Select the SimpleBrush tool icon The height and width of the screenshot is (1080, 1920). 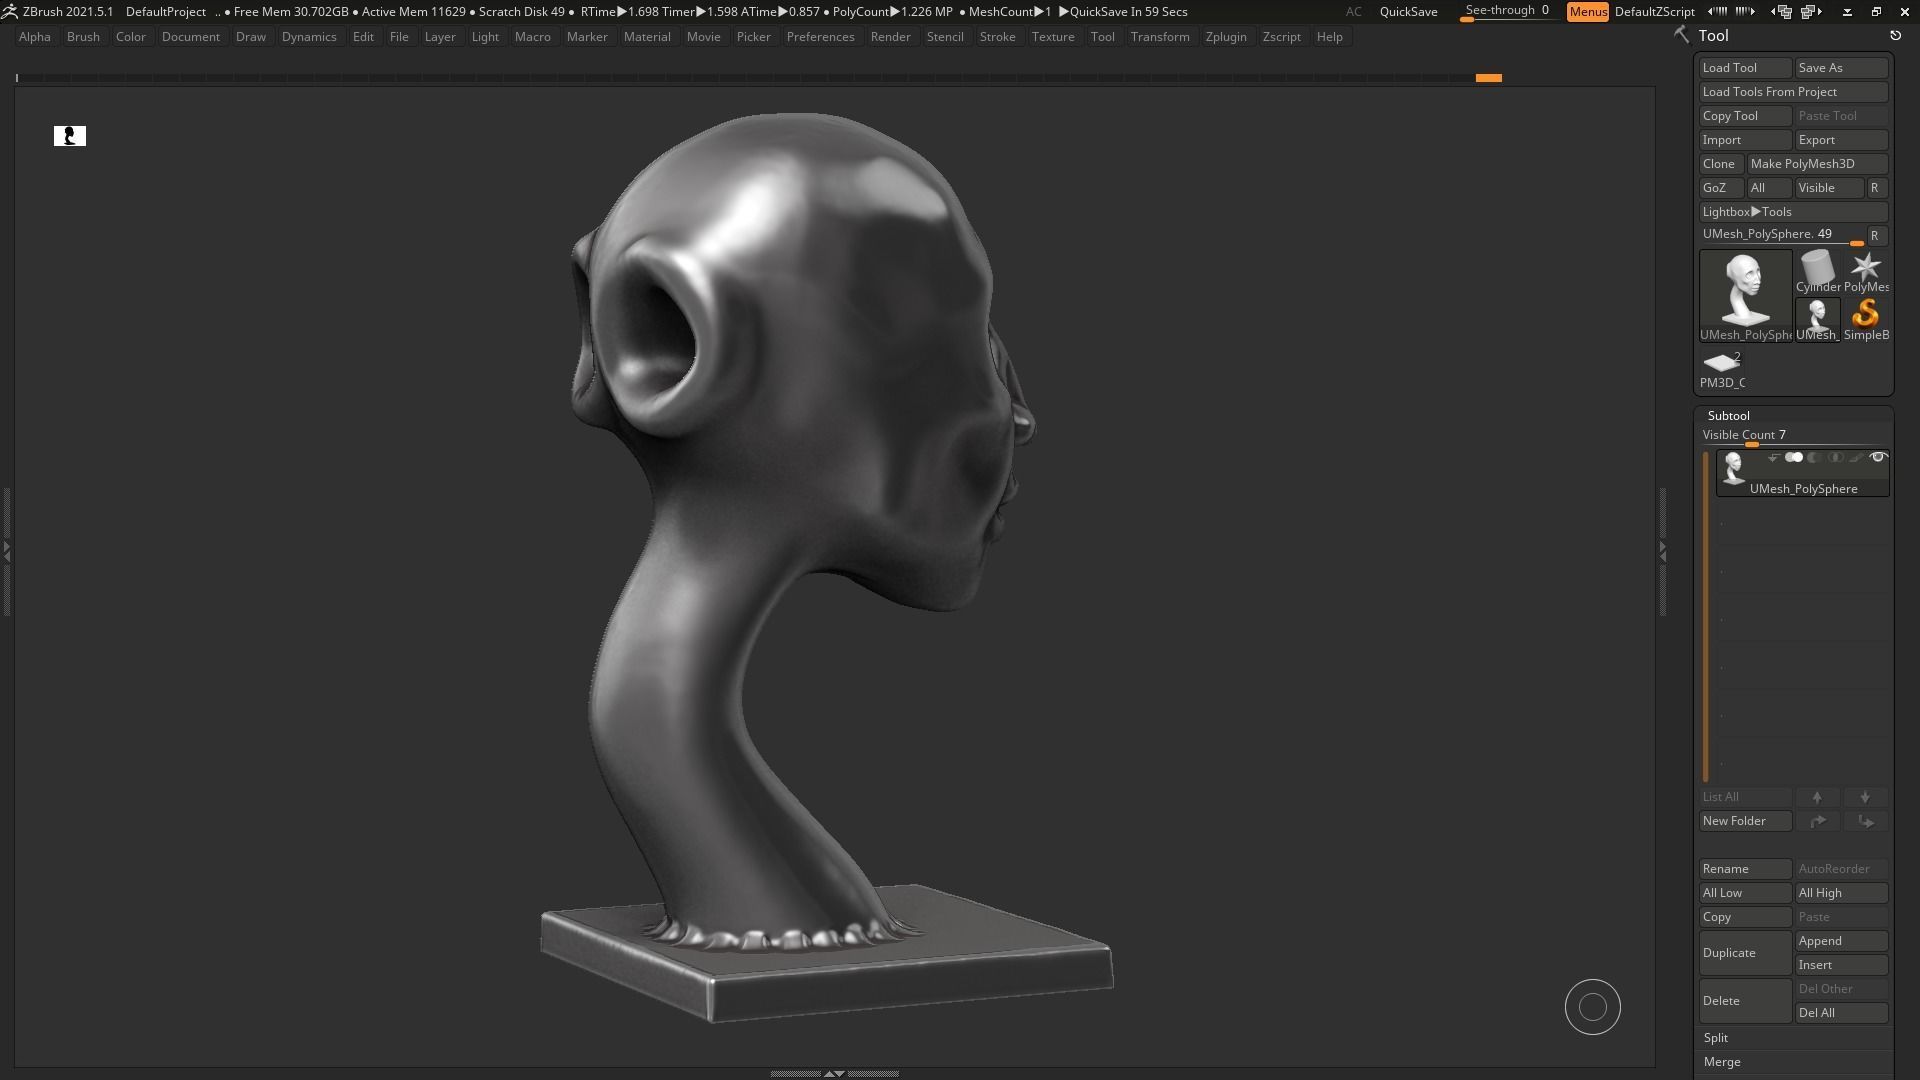(1866, 319)
